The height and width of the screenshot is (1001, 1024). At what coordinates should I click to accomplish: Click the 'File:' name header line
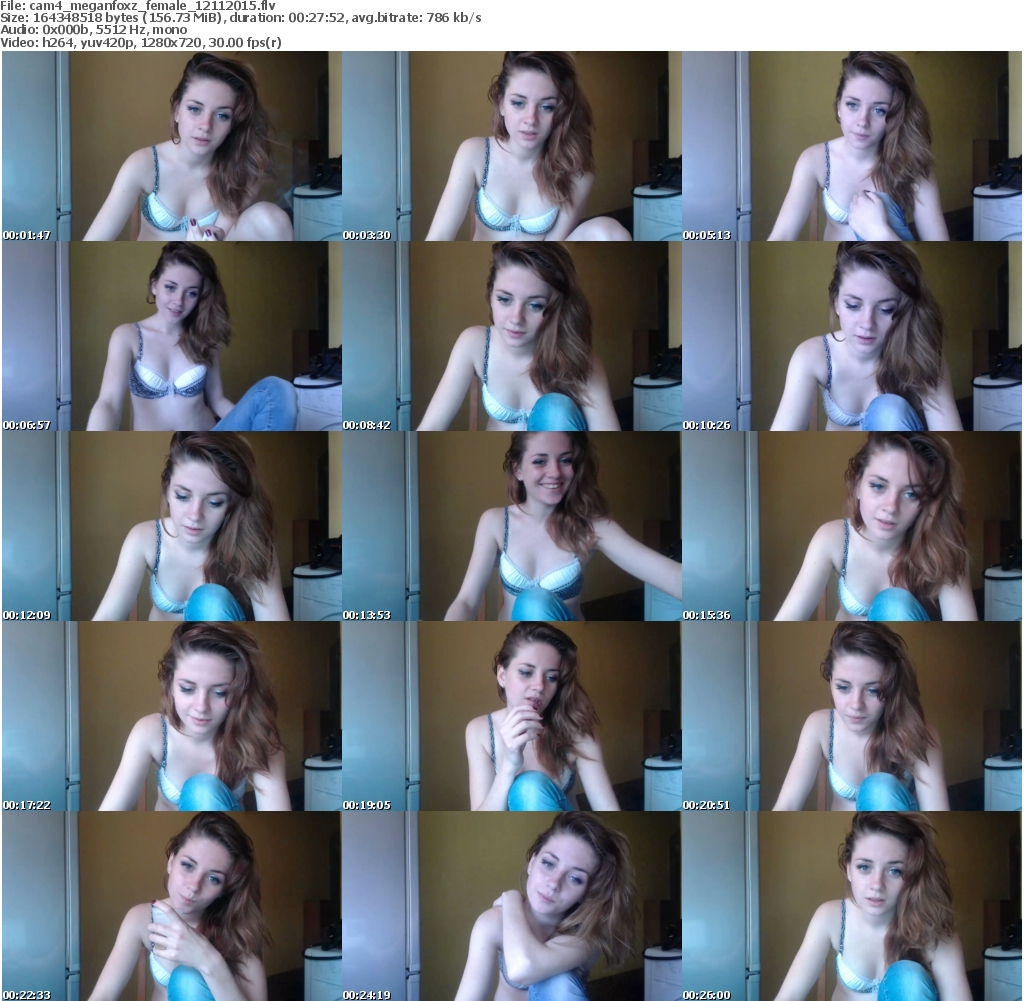[x=138, y=6]
